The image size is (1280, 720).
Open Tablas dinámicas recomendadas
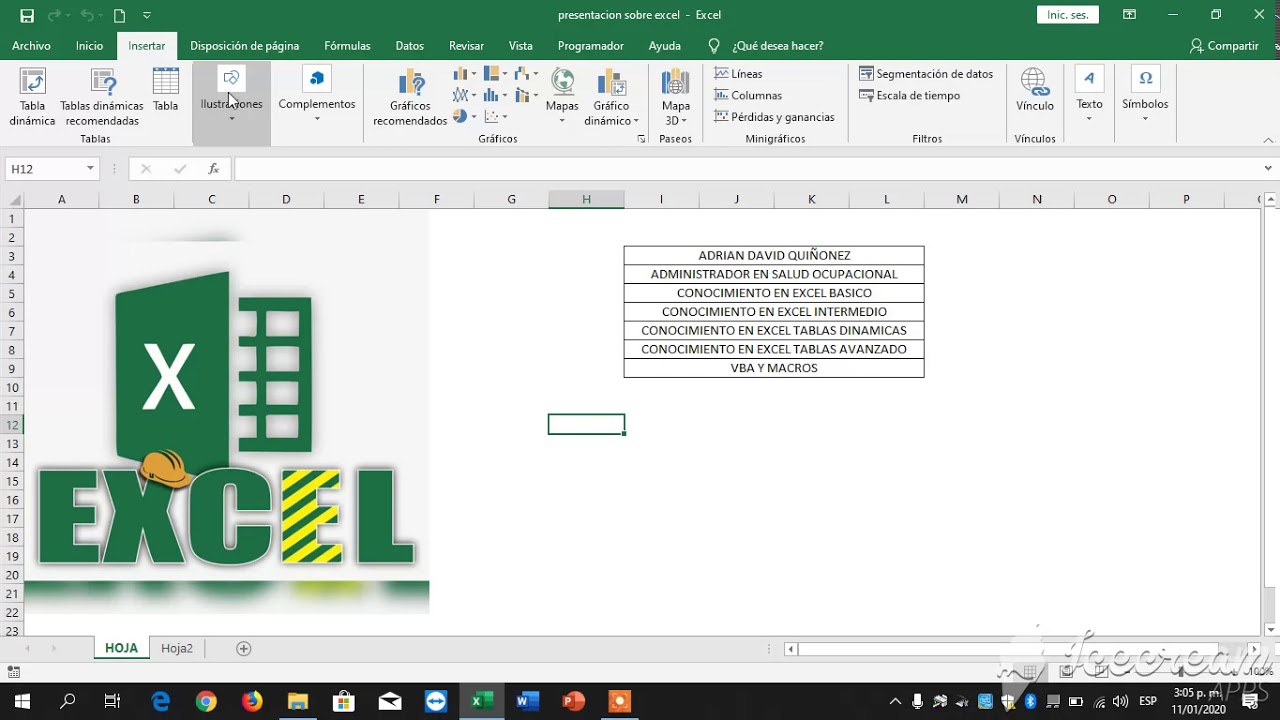click(102, 97)
